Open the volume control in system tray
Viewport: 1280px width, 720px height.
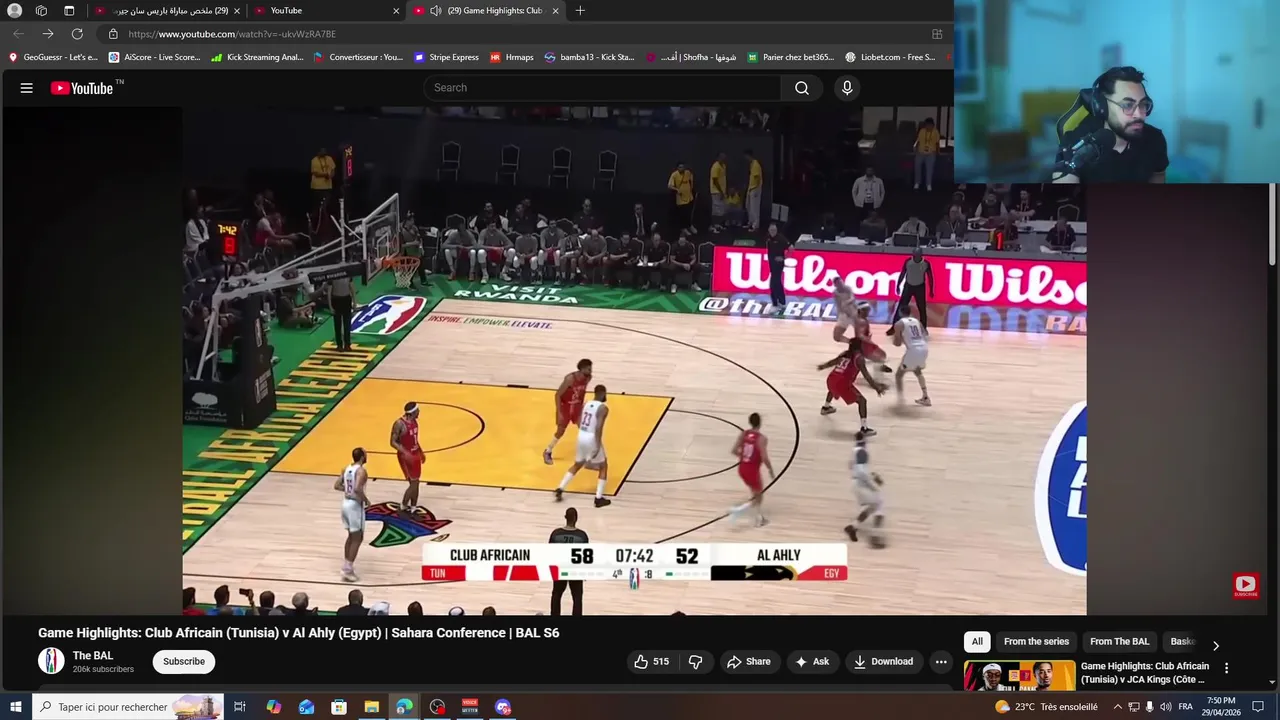click(1165, 707)
